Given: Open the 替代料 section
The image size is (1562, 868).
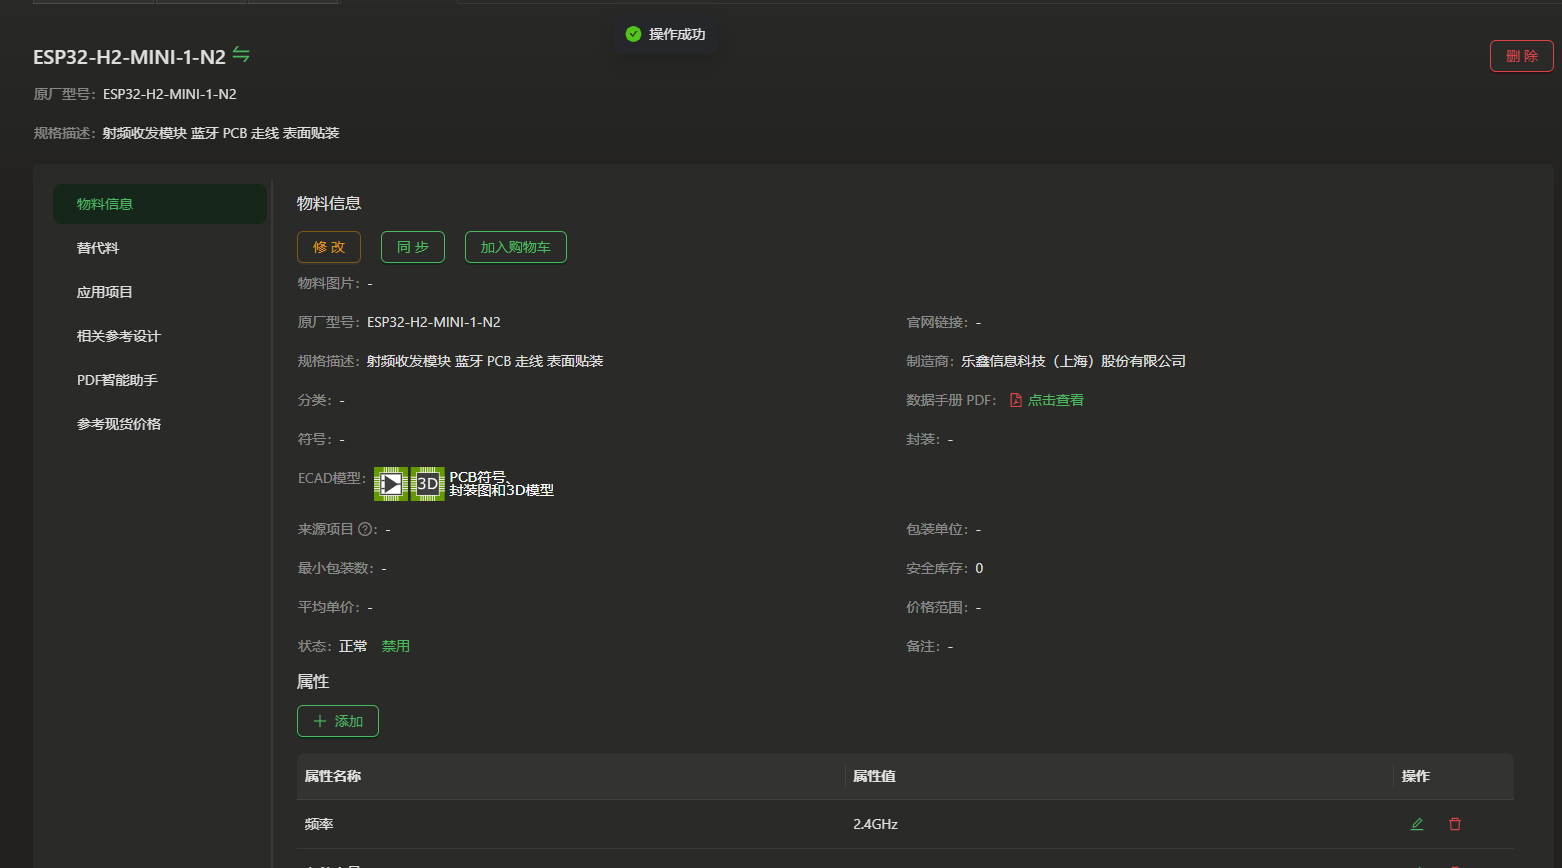Looking at the screenshot, I should 160,248.
